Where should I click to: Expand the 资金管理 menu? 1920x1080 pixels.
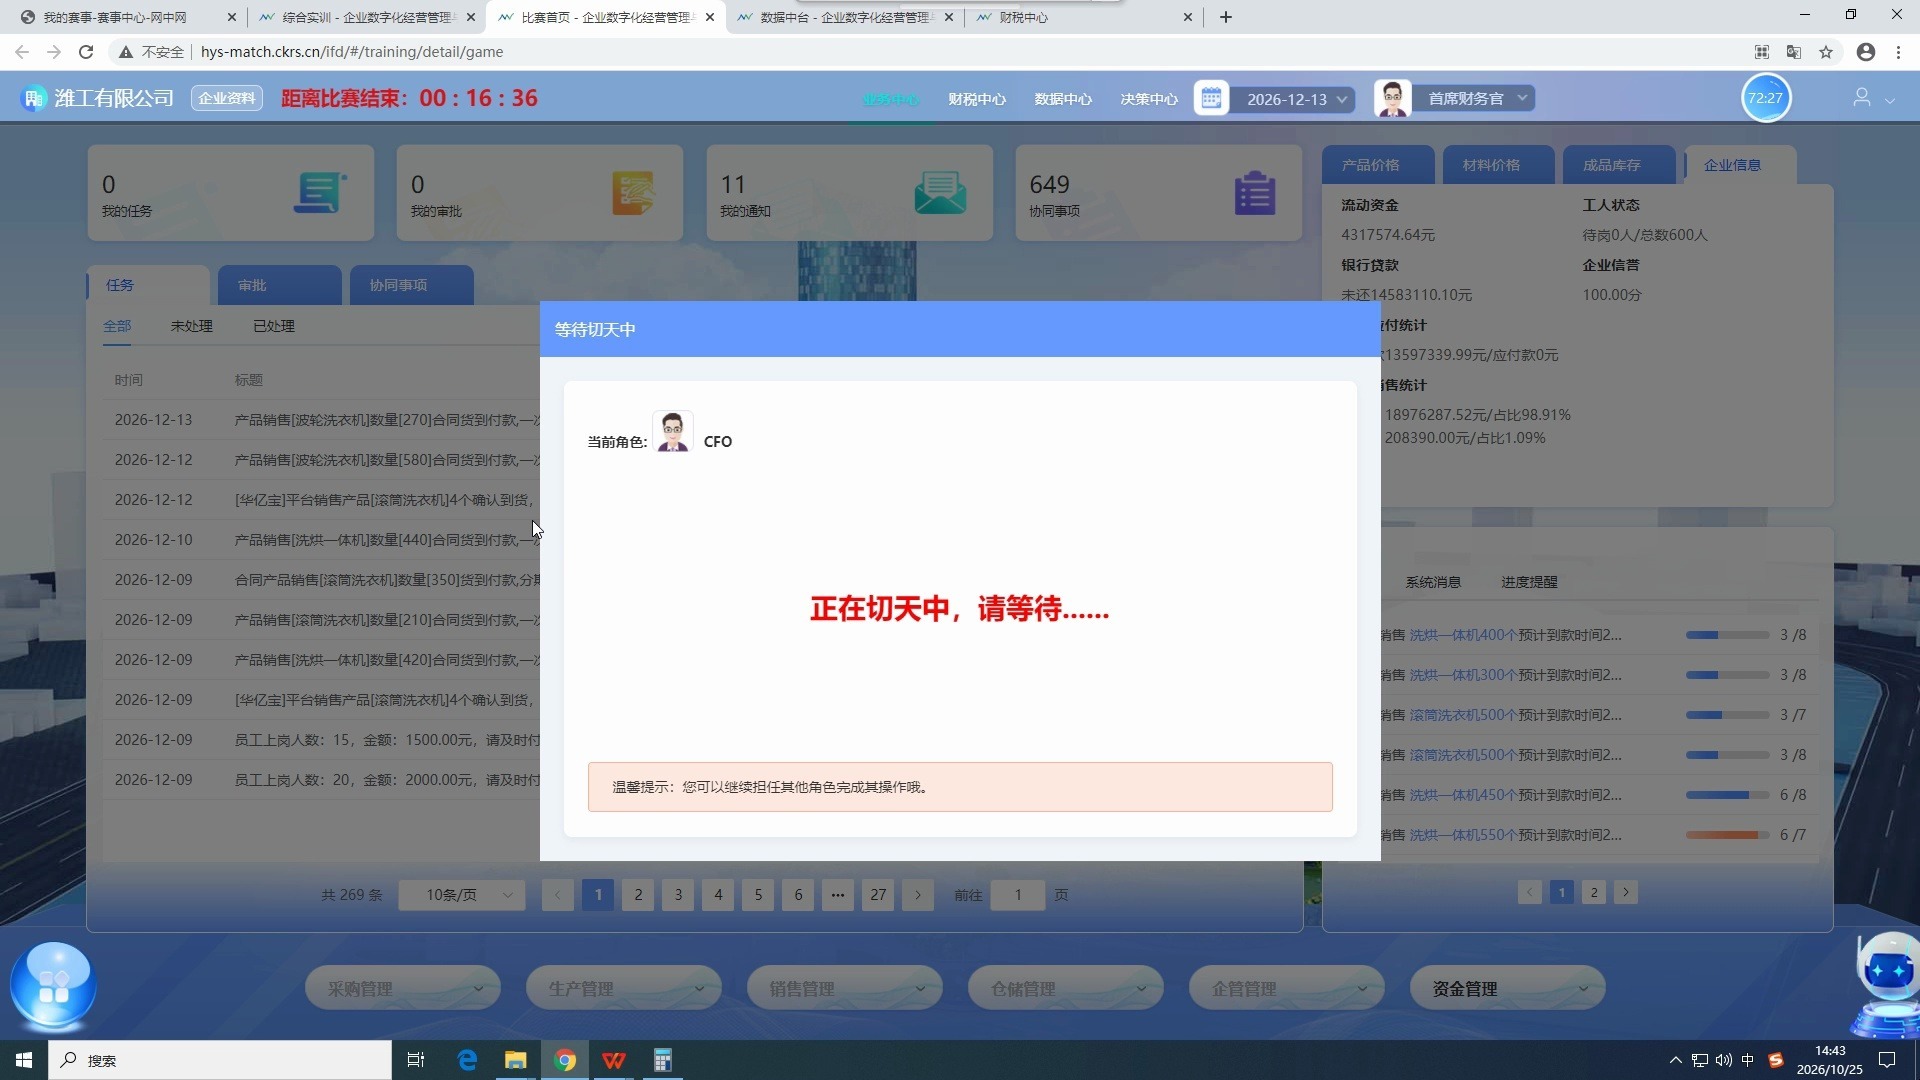click(1508, 988)
